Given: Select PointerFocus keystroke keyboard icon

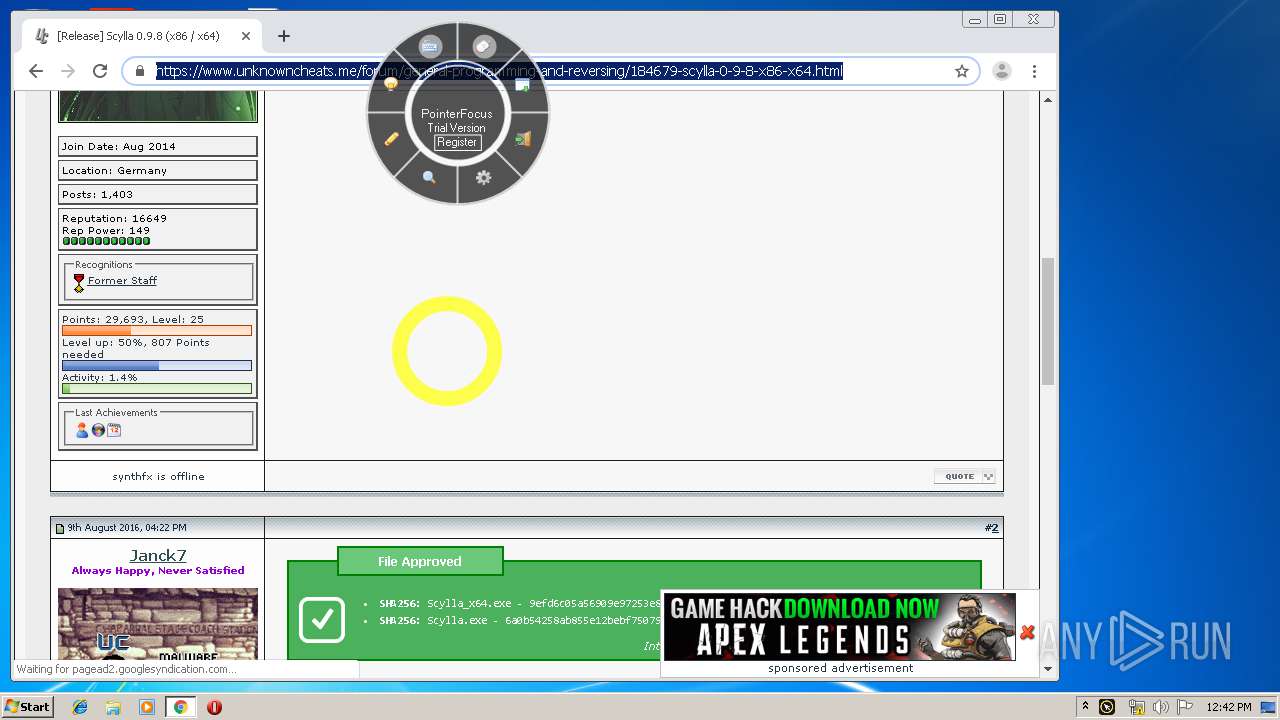Looking at the screenshot, I should click(x=430, y=47).
